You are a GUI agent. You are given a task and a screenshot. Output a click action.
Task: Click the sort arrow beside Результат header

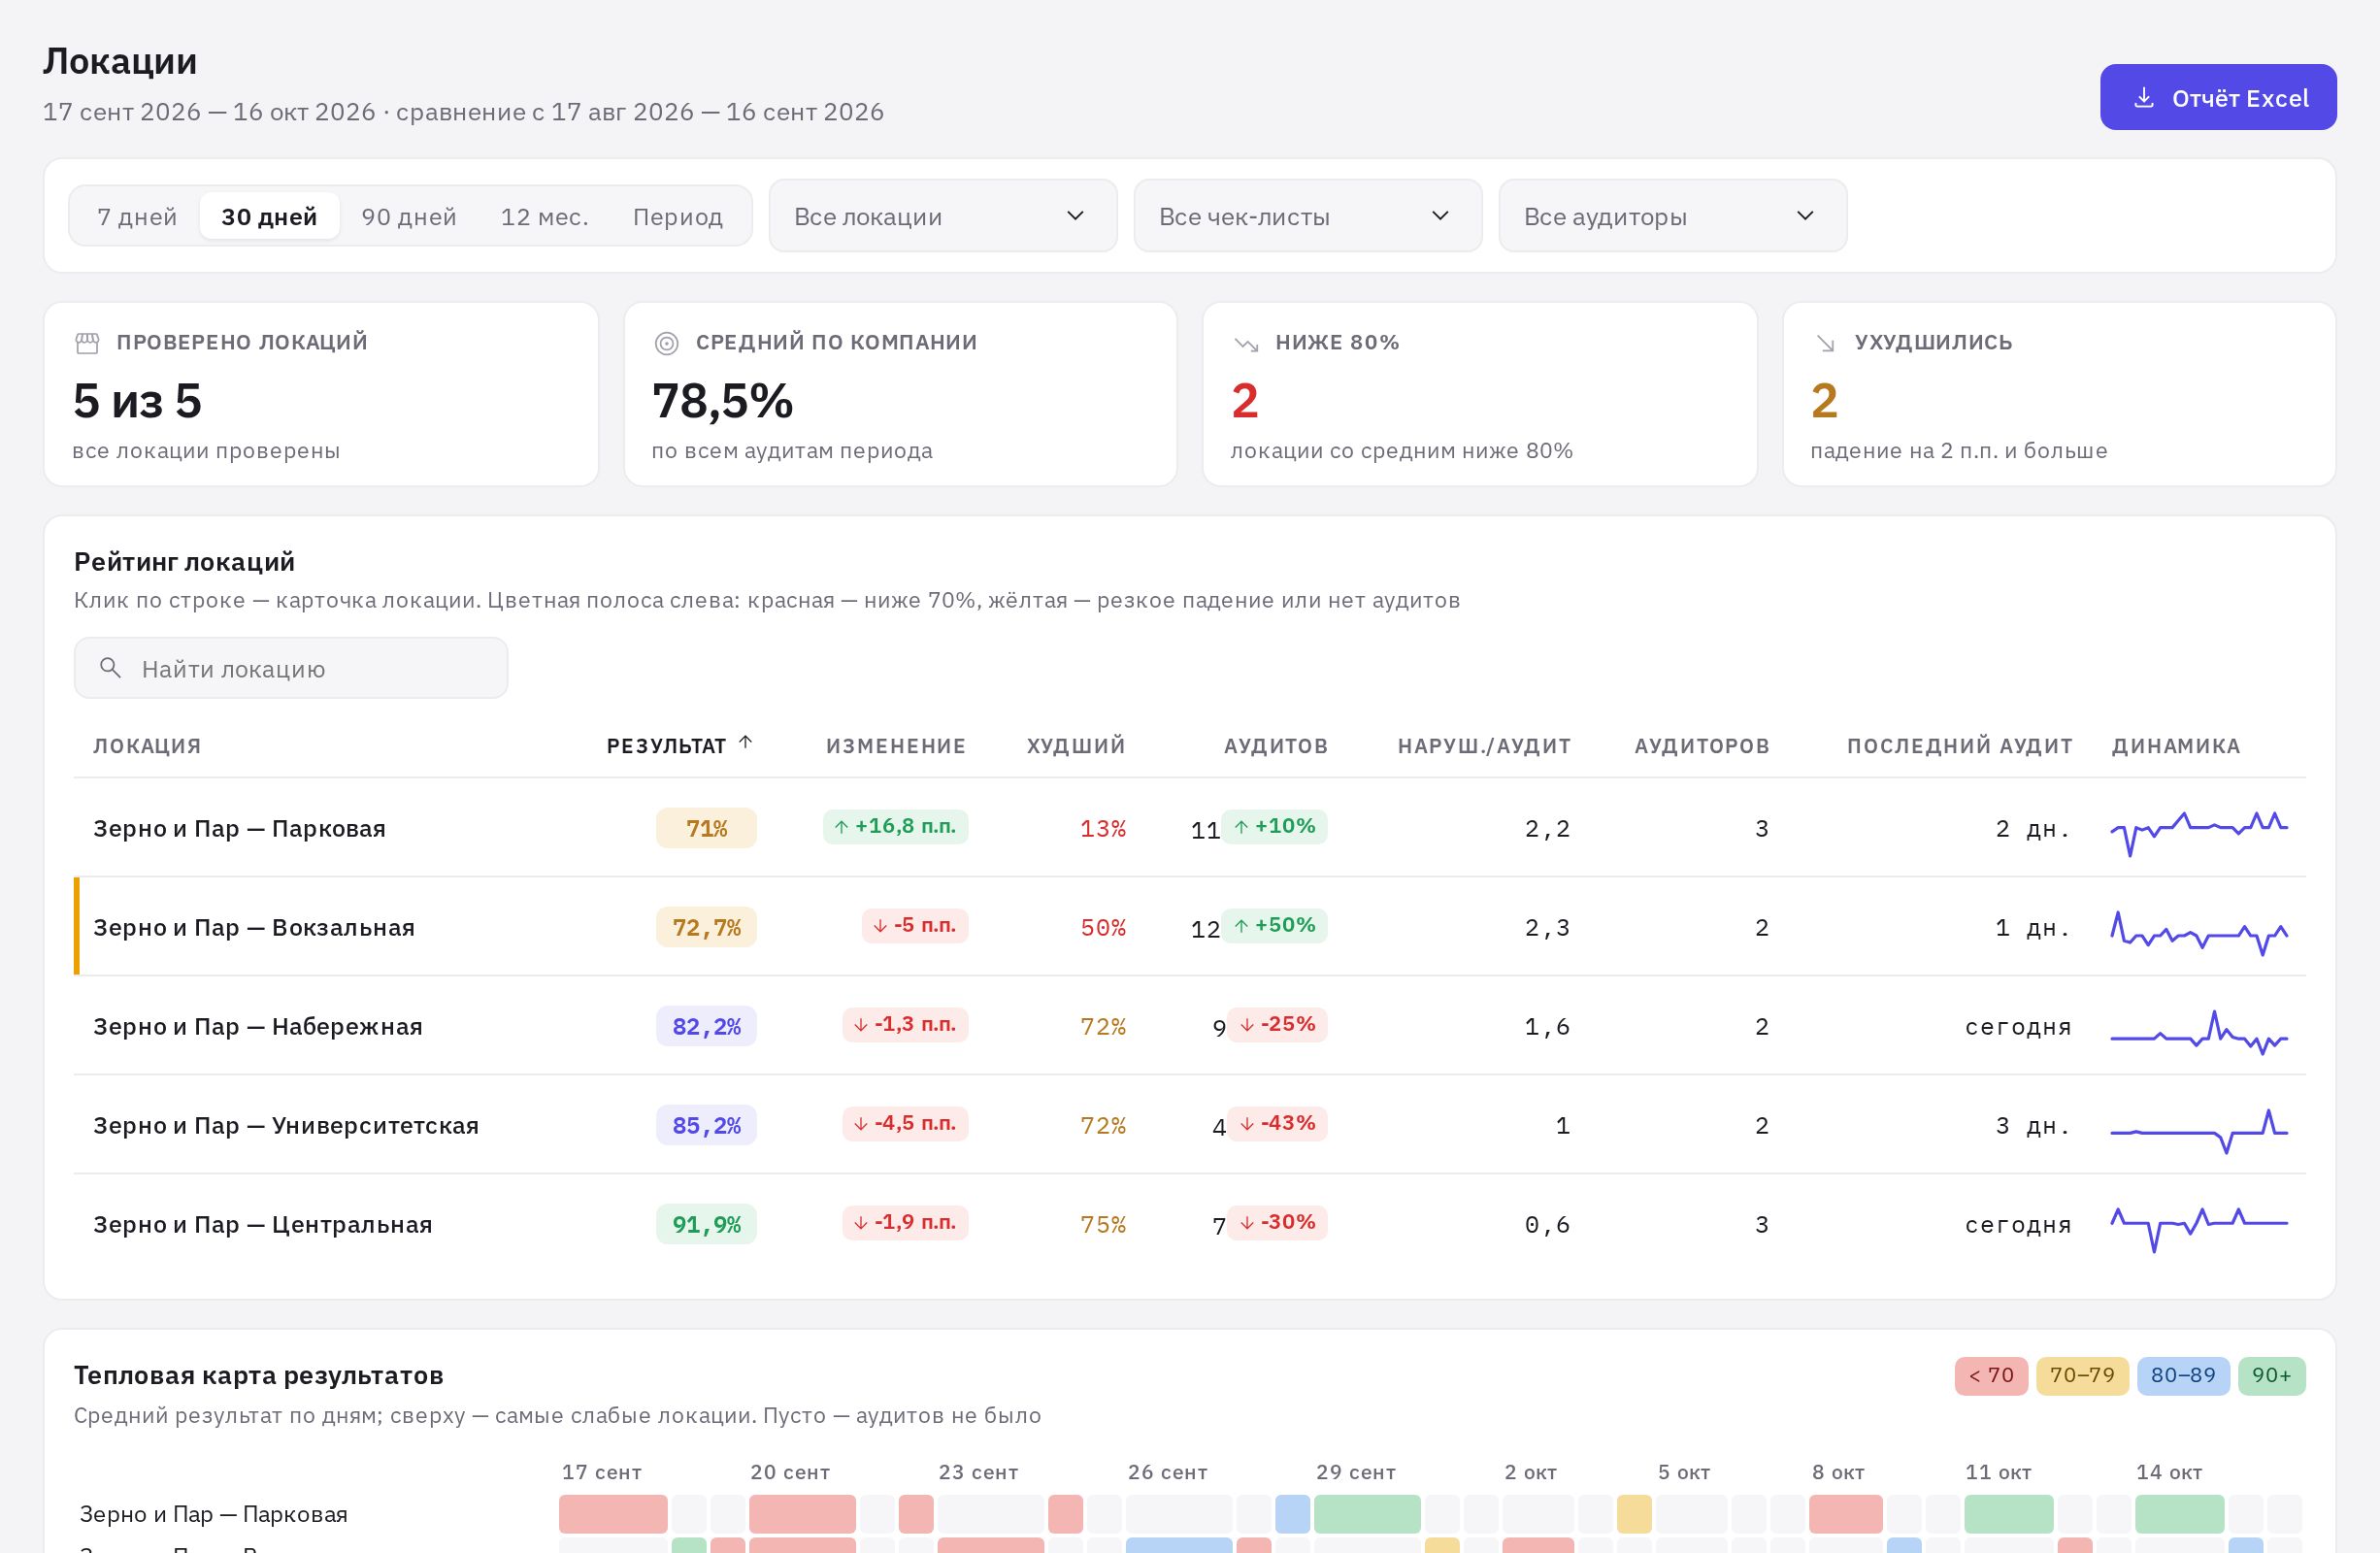[x=745, y=743]
